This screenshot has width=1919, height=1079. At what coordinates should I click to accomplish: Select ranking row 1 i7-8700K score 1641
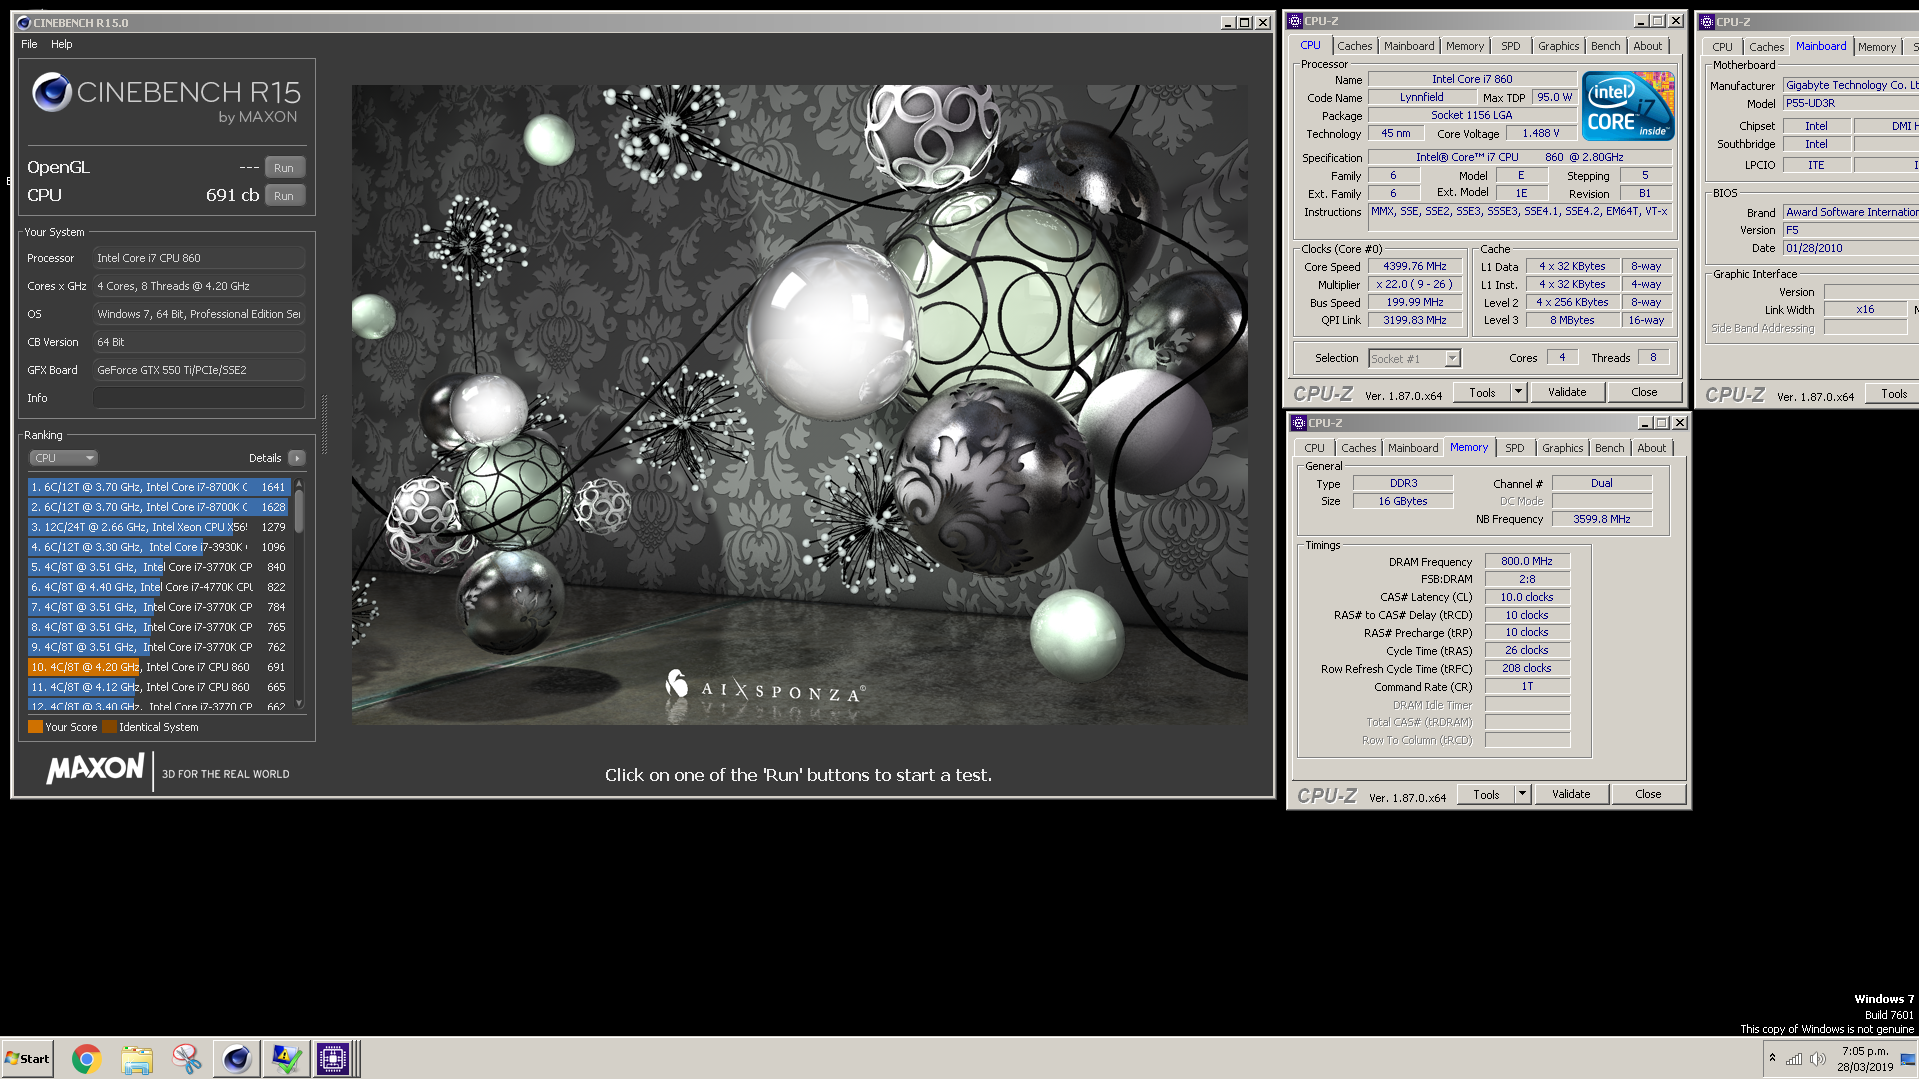pos(158,487)
